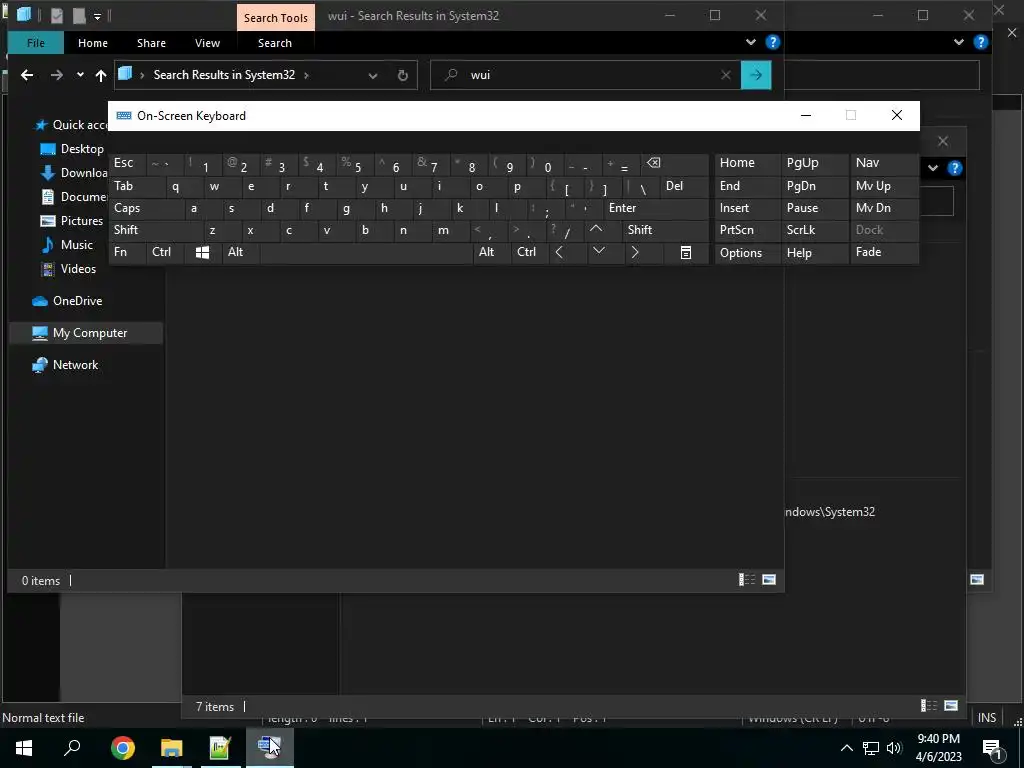Open Explorer help question mark

point(773,42)
